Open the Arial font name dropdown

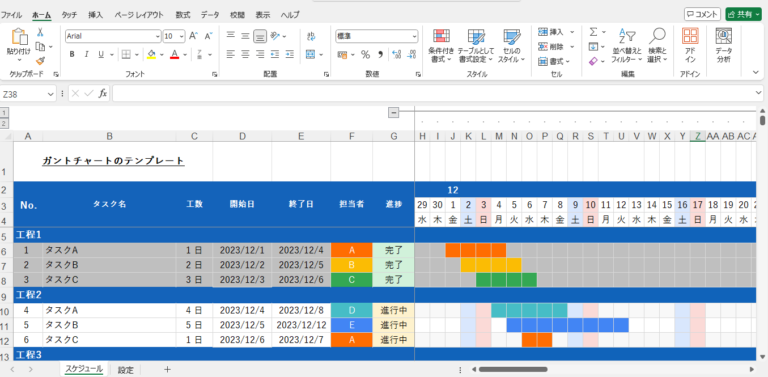158,36
